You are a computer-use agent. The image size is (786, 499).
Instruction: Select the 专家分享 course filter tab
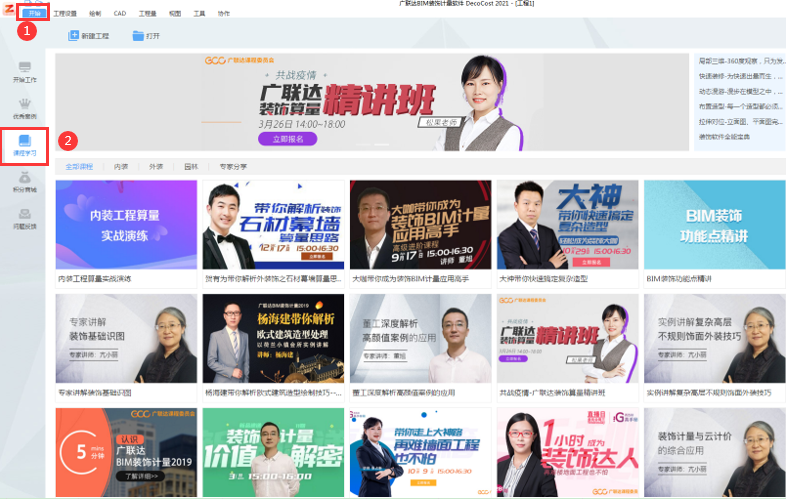click(233, 167)
